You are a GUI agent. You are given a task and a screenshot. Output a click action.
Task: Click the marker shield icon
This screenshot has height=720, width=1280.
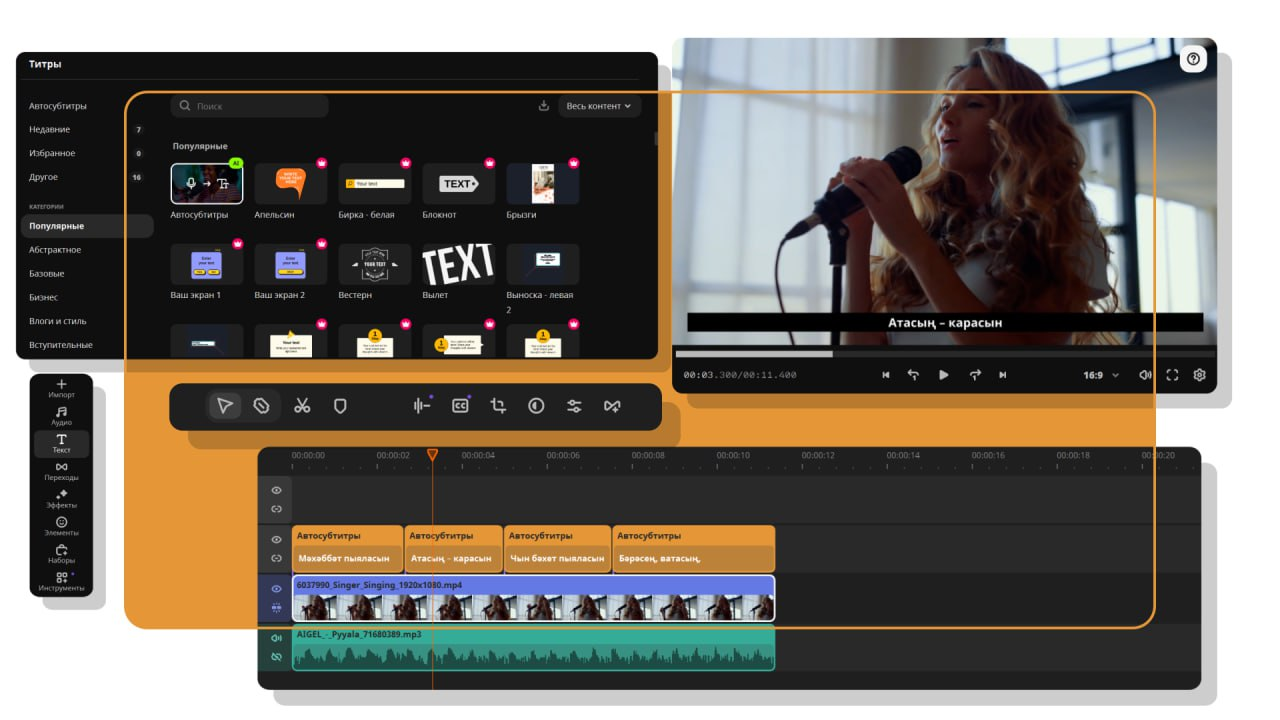click(340, 406)
